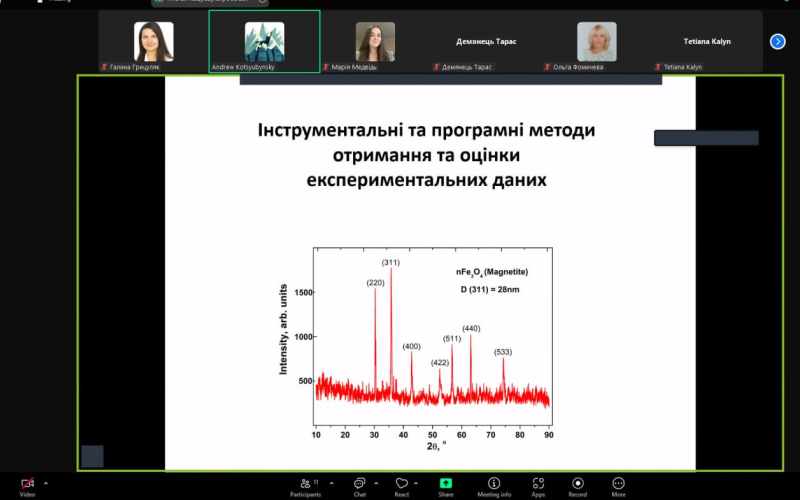800x500 pixels.
Task: Expand the Video options caret
Action: pyautogui.click(x=46, y=483)
